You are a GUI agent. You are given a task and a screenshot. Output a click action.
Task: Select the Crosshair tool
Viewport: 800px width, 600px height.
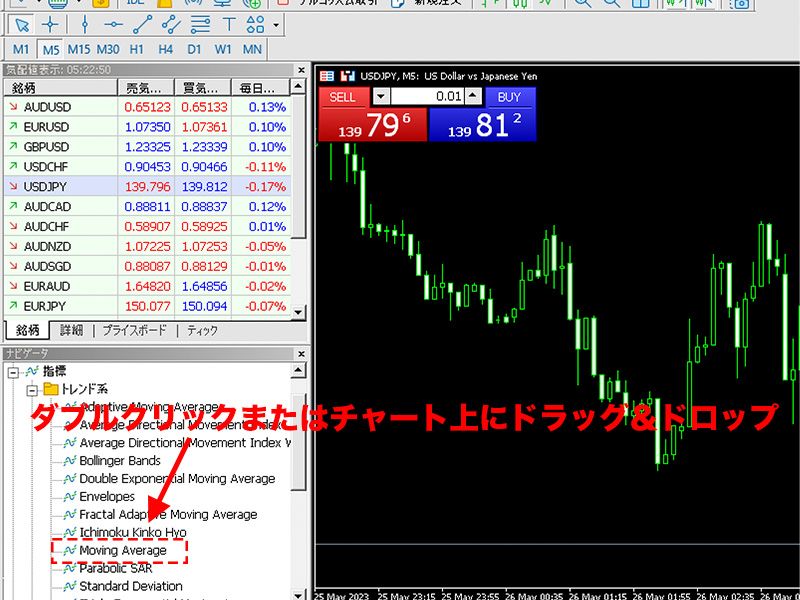(49, 25)
